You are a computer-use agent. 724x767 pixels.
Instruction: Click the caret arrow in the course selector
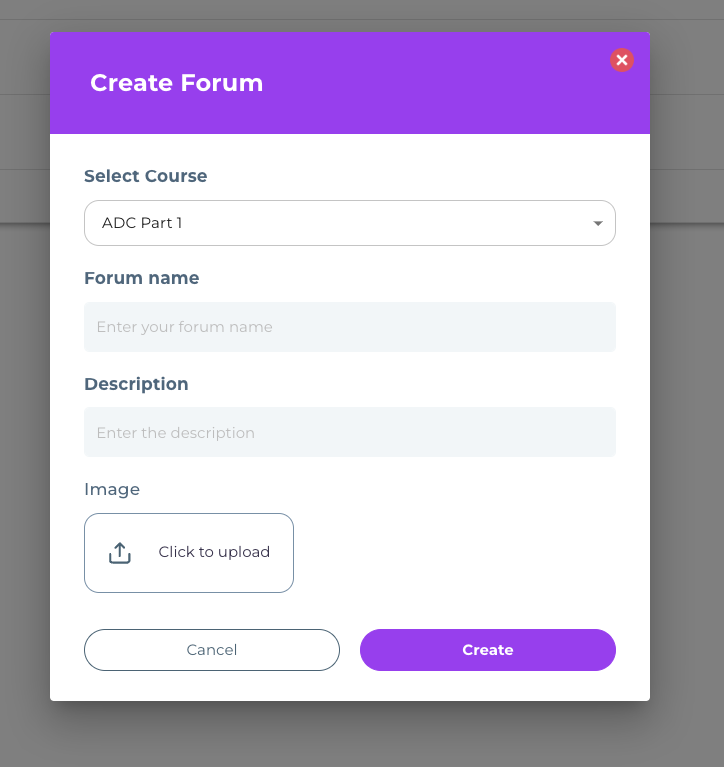pyautogui.click(x=598, y=223)
